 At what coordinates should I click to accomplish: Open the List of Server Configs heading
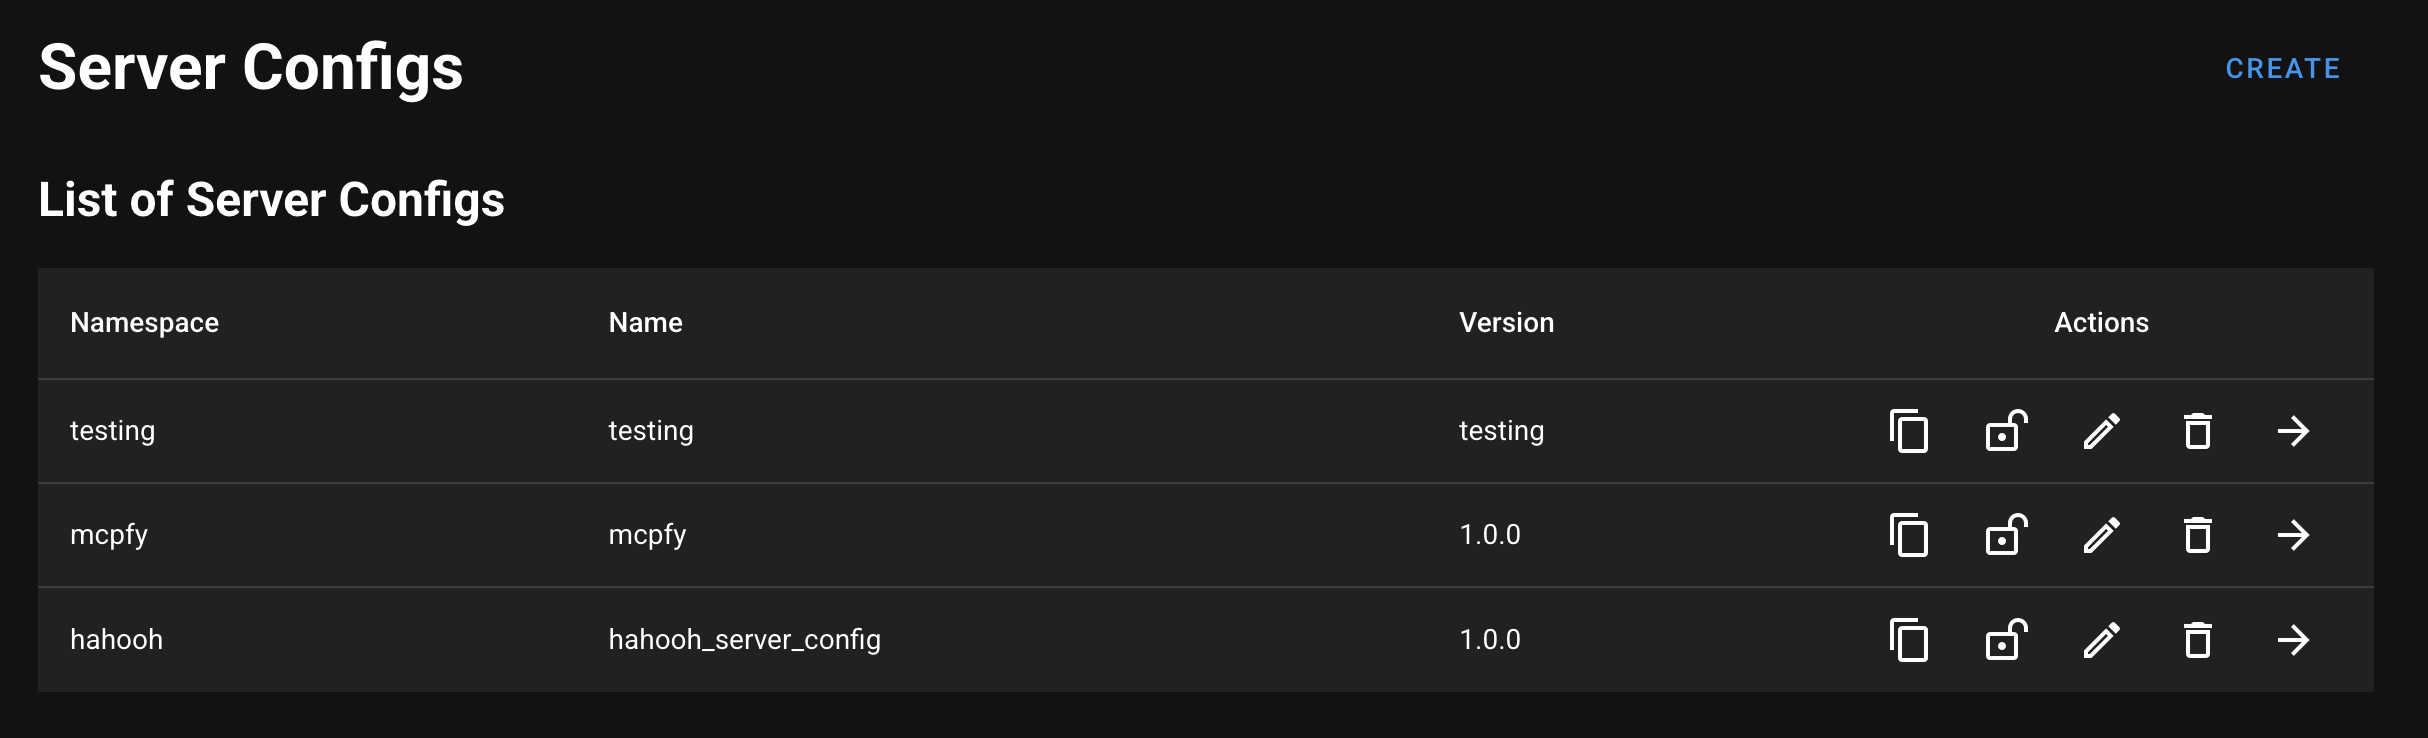[x=271, y=200]
